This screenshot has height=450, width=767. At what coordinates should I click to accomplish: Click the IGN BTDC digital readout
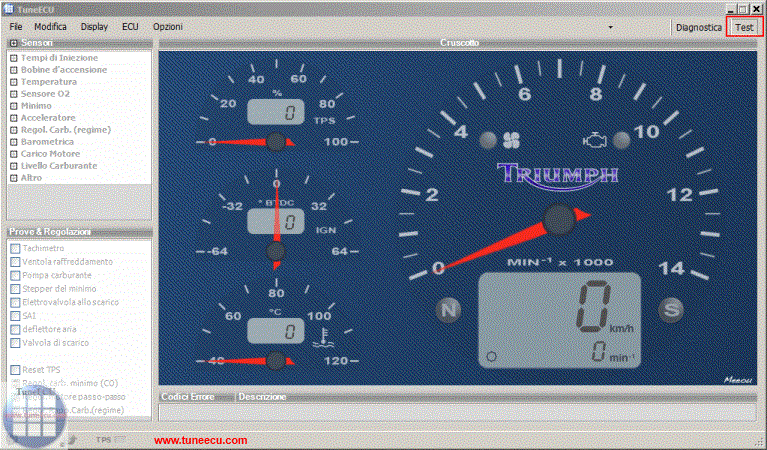pyautogui.click(x=276, y=222)
